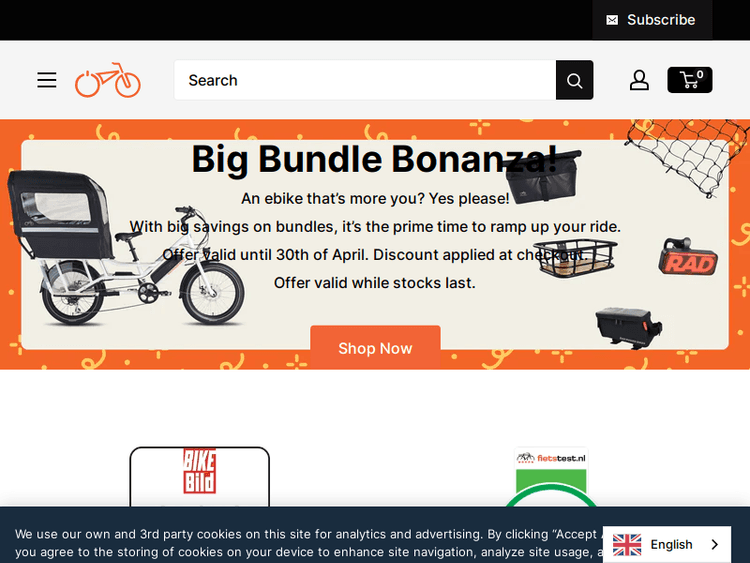Open the shopping cart icon
Image resolution: width=750 pixels, height=563 pixels.
[690, 80]
